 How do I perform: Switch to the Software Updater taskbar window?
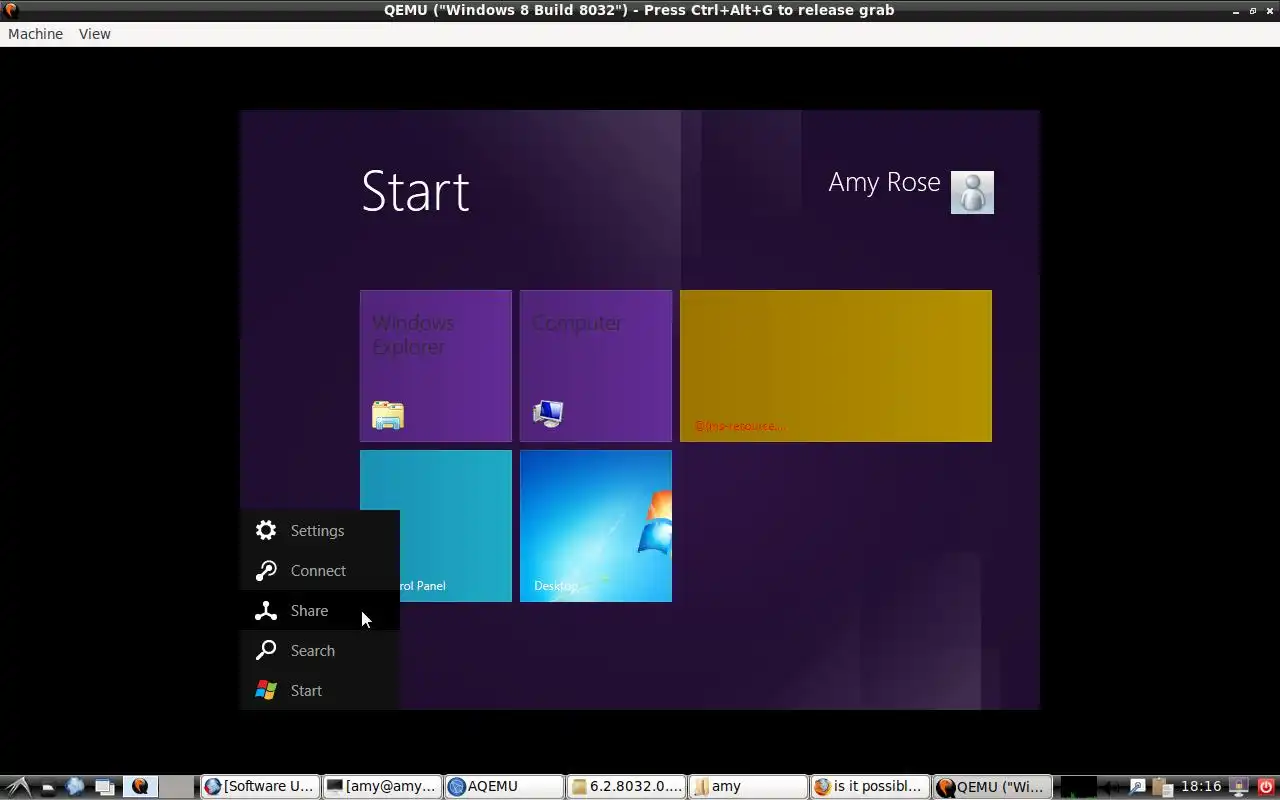pos(260,787)
